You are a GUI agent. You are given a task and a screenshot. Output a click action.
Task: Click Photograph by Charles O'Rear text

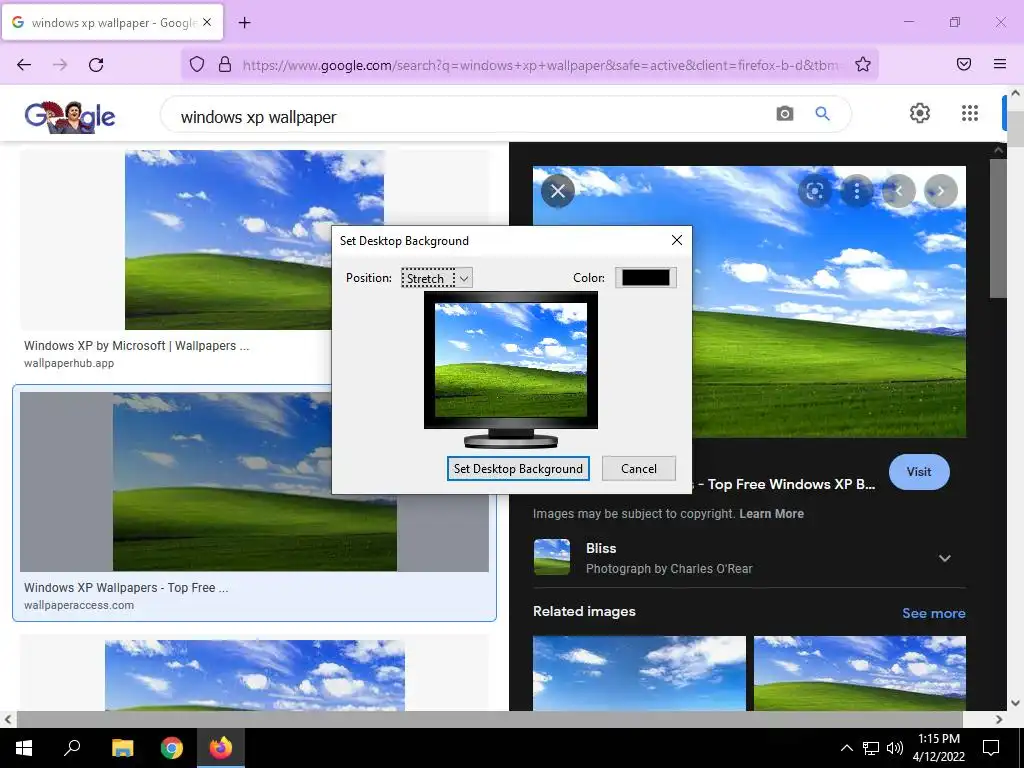coord(669,568)
